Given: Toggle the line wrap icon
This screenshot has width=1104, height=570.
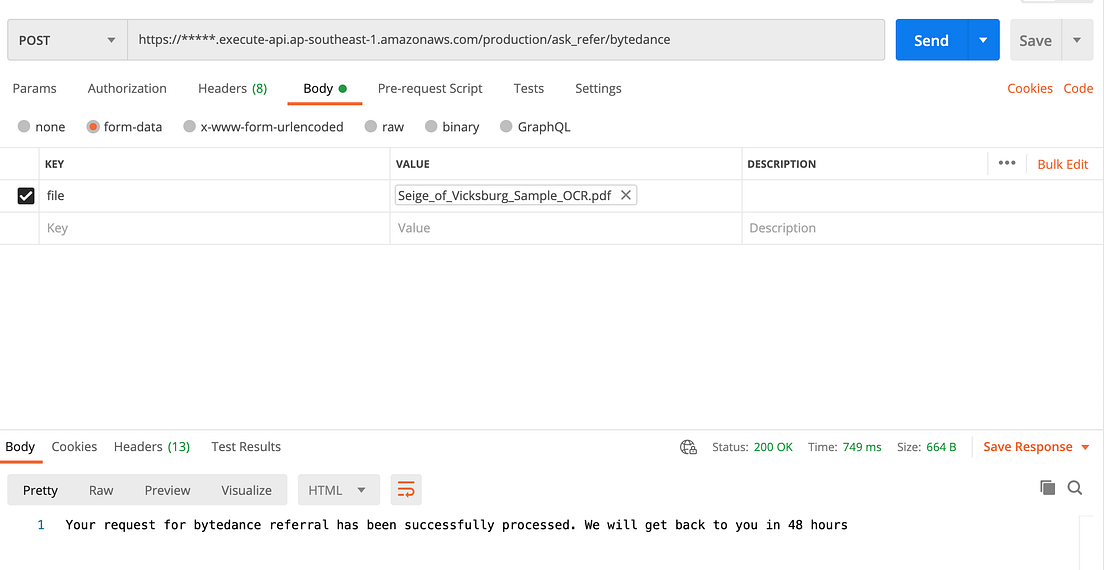Looking at the screenshot, I should pos(406,490).
